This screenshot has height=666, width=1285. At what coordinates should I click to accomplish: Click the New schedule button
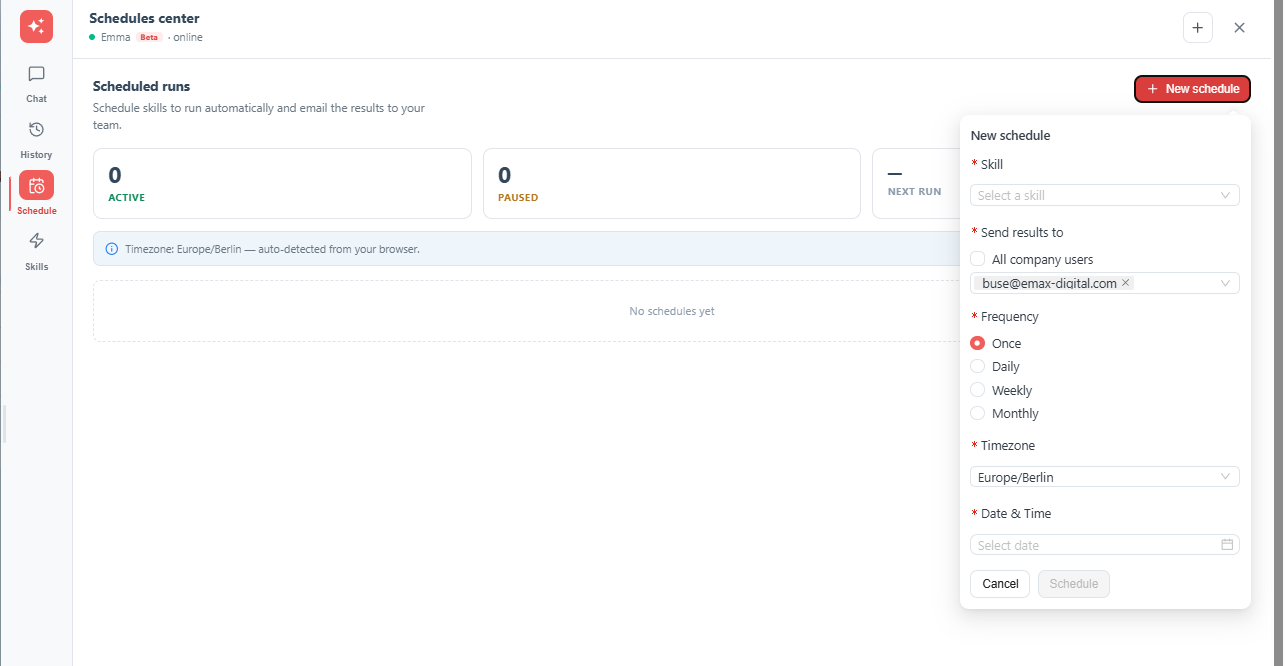click(x=1192, y=89)
